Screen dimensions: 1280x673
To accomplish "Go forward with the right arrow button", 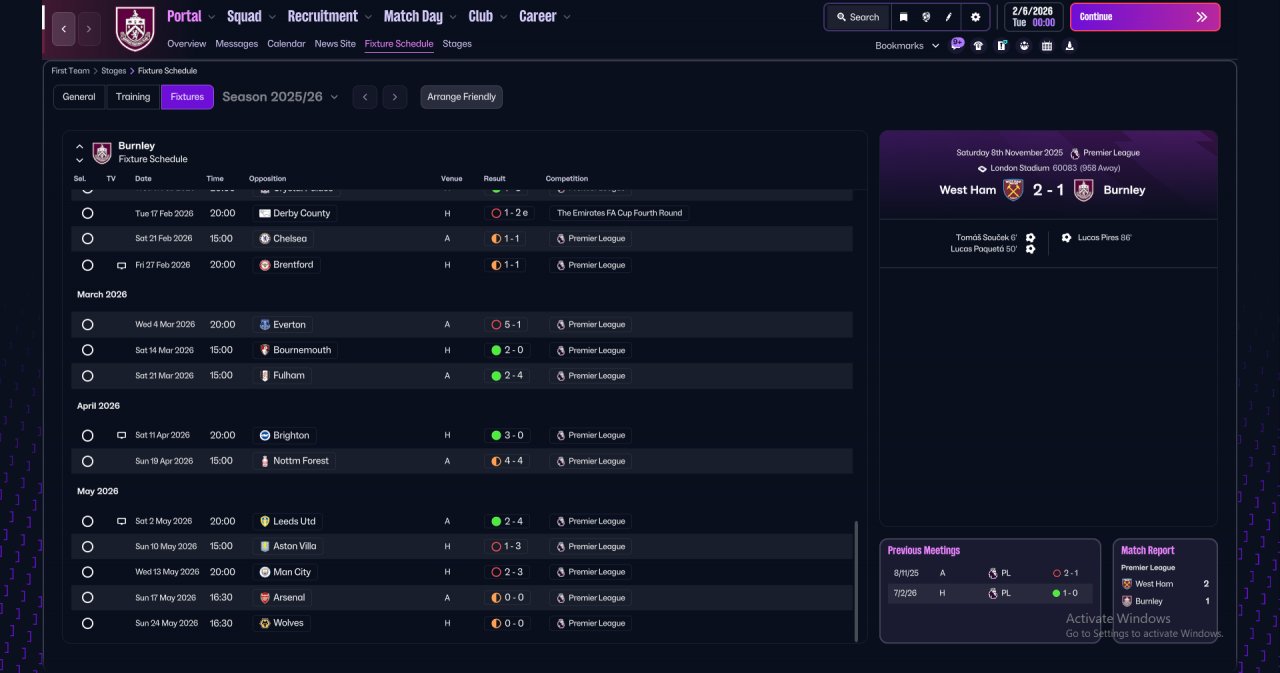I will (89, 29).
